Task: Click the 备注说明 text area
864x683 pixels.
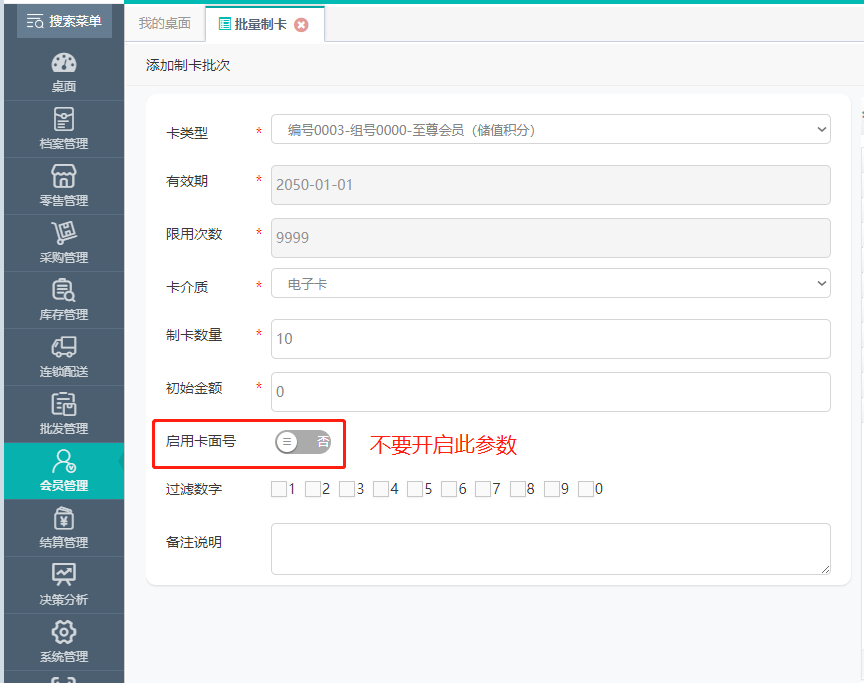Action: point(550,549)
